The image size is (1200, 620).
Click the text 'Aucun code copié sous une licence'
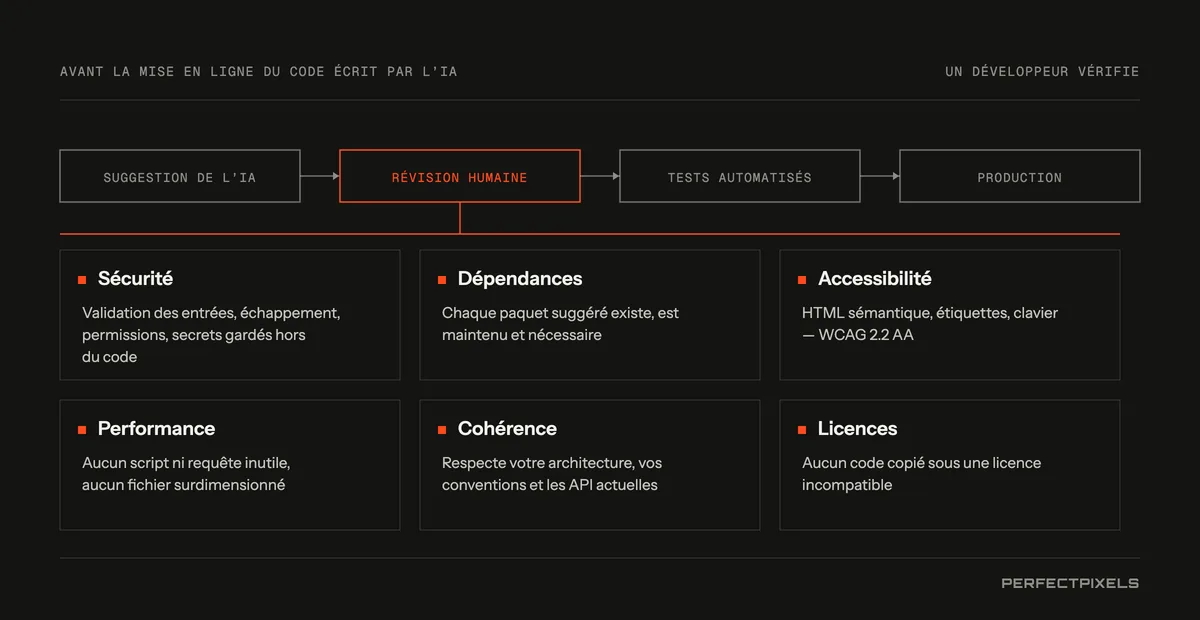pyautogui.click(x=921, y=463)
